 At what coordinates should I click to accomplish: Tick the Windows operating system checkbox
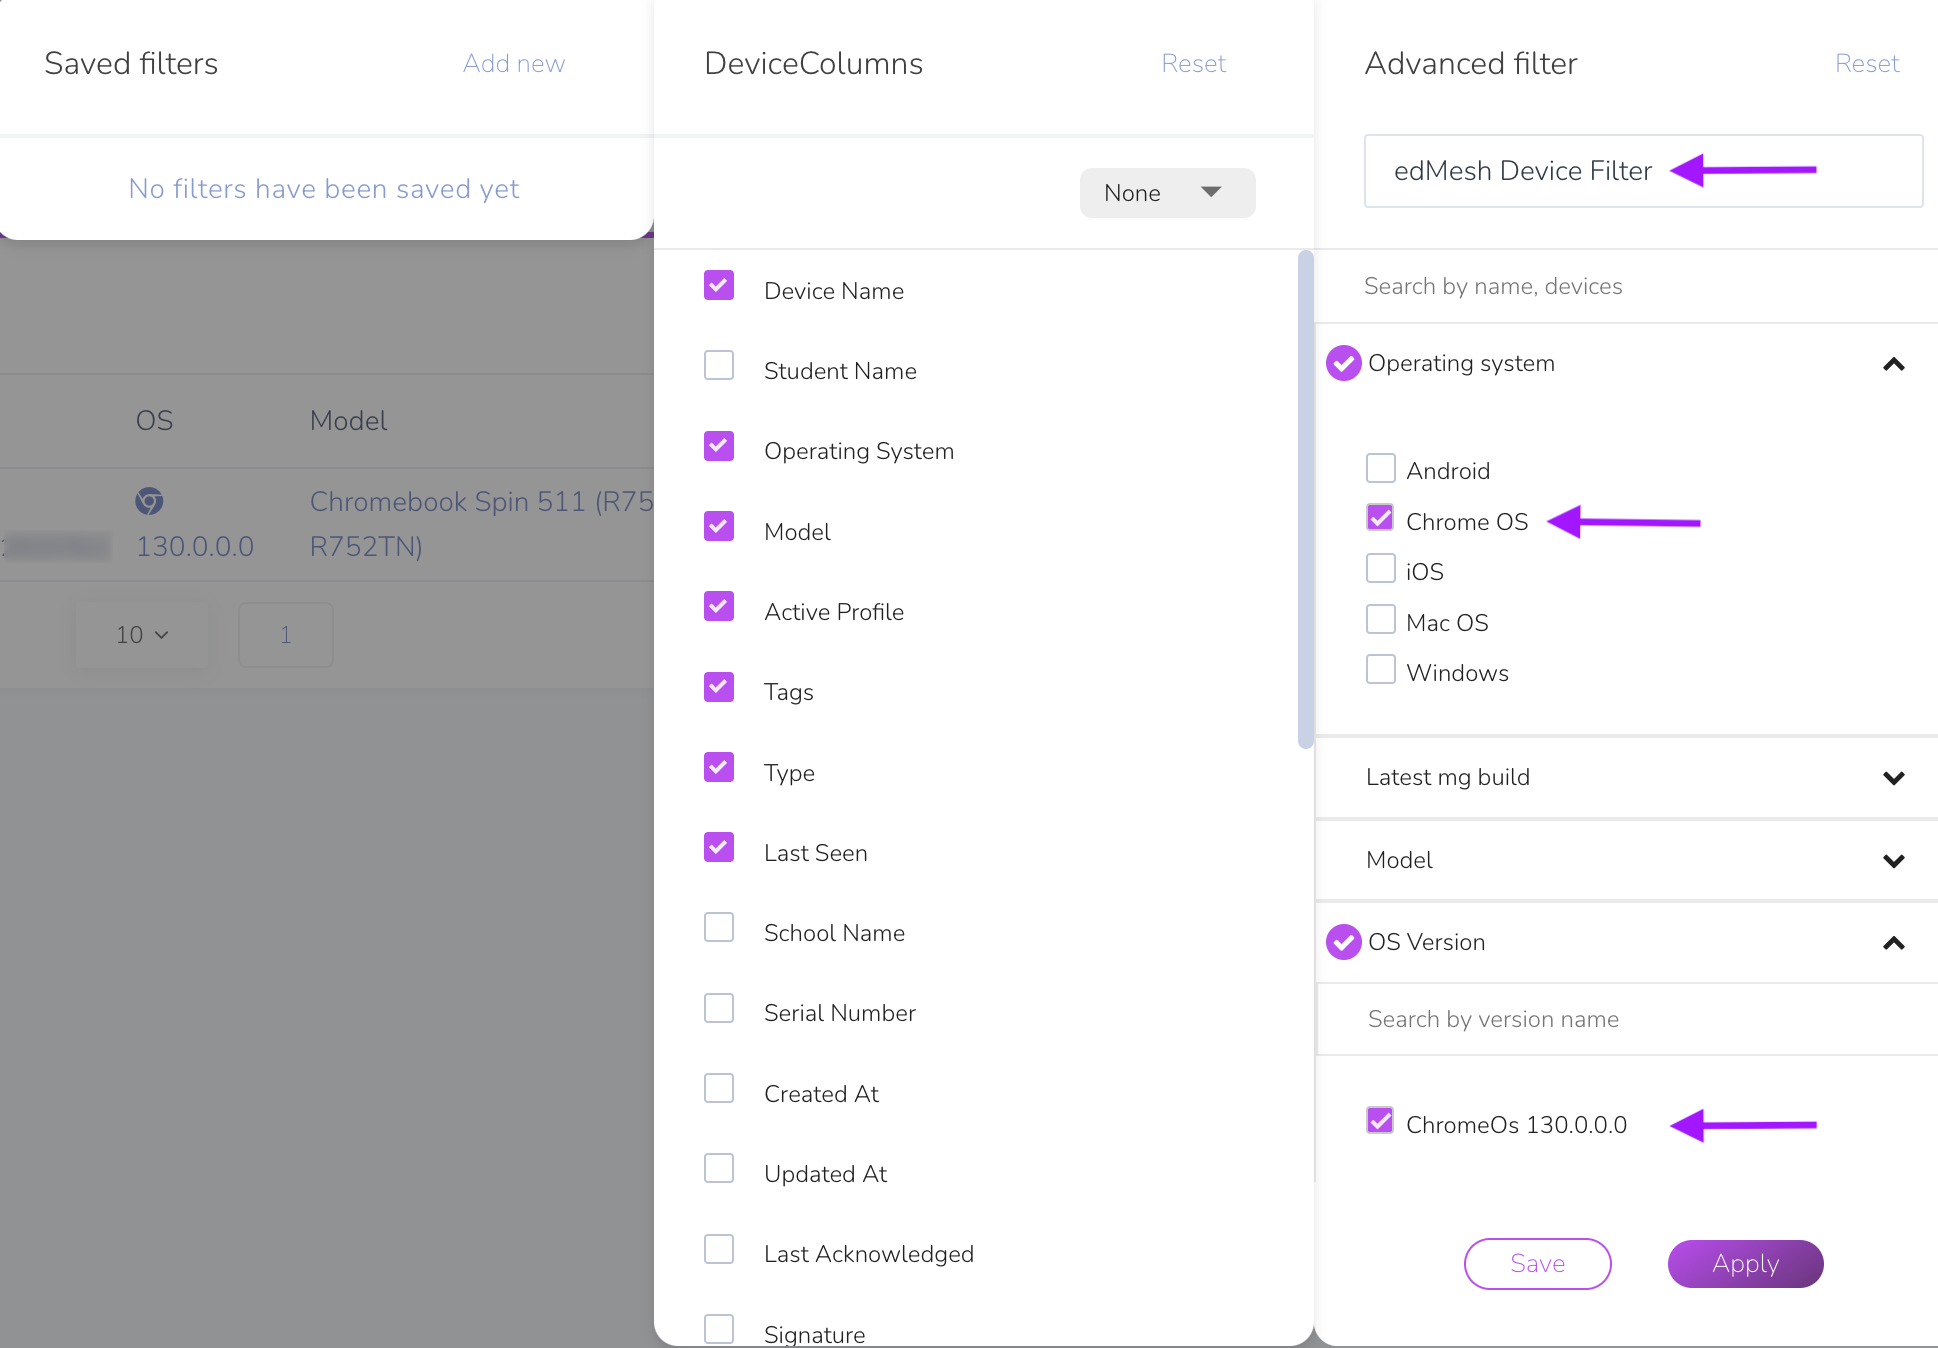pos(1380,669)
